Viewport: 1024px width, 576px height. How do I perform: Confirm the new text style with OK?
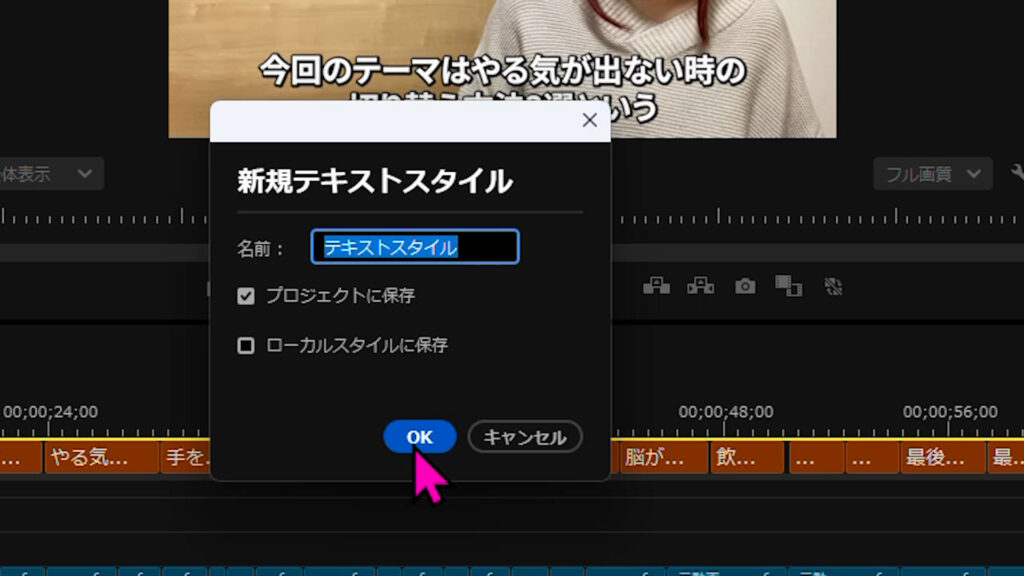coord(417,437)
